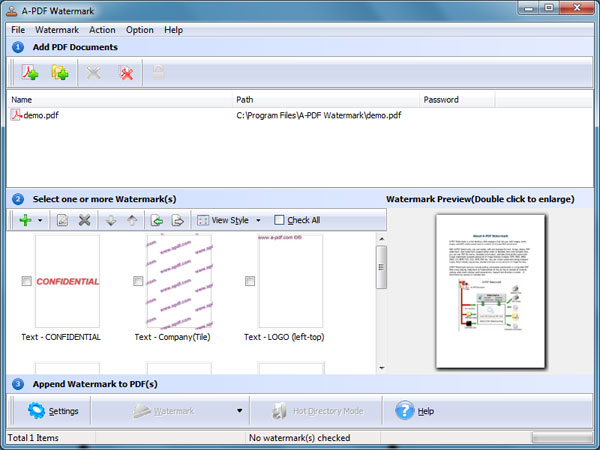This screenshot has height=450, width=600.
Task: Select the demo.pdf row name
Action: click(x=41, y=115)
